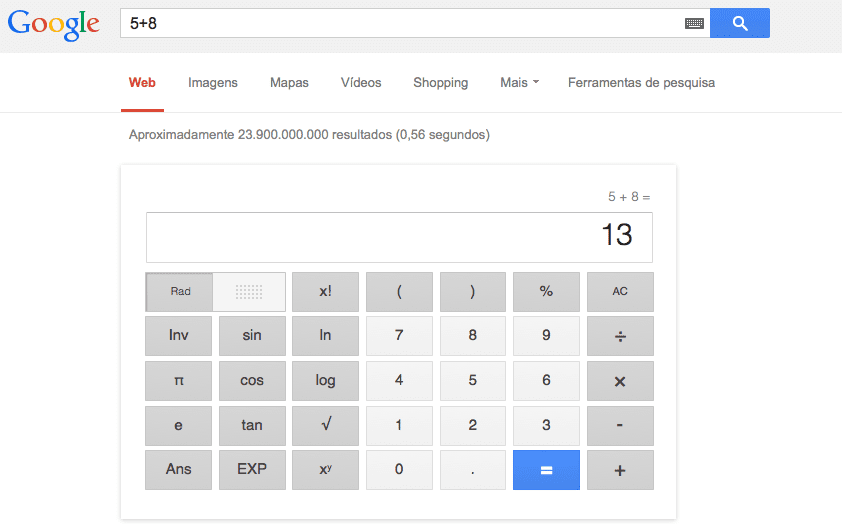Click the number 2 key

click(x=473, y=426)
